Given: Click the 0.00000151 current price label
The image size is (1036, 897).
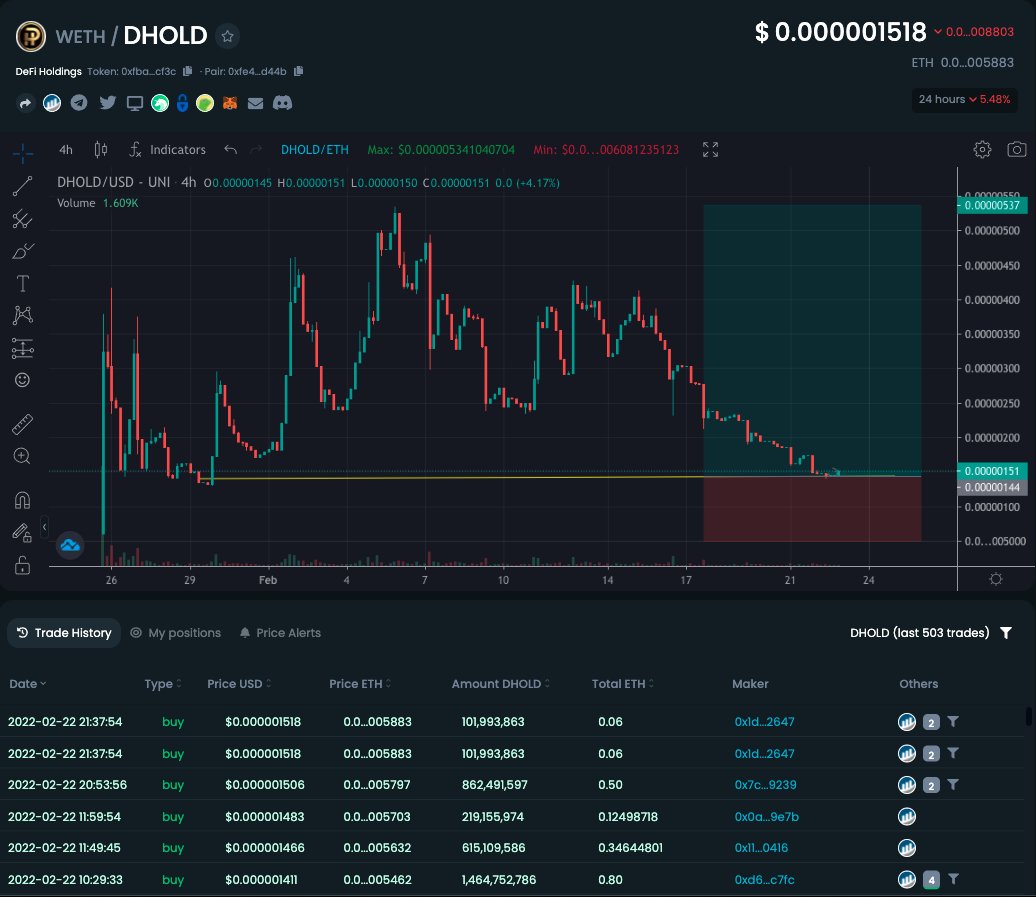Looking at the screenshot, I should [992, 471].
